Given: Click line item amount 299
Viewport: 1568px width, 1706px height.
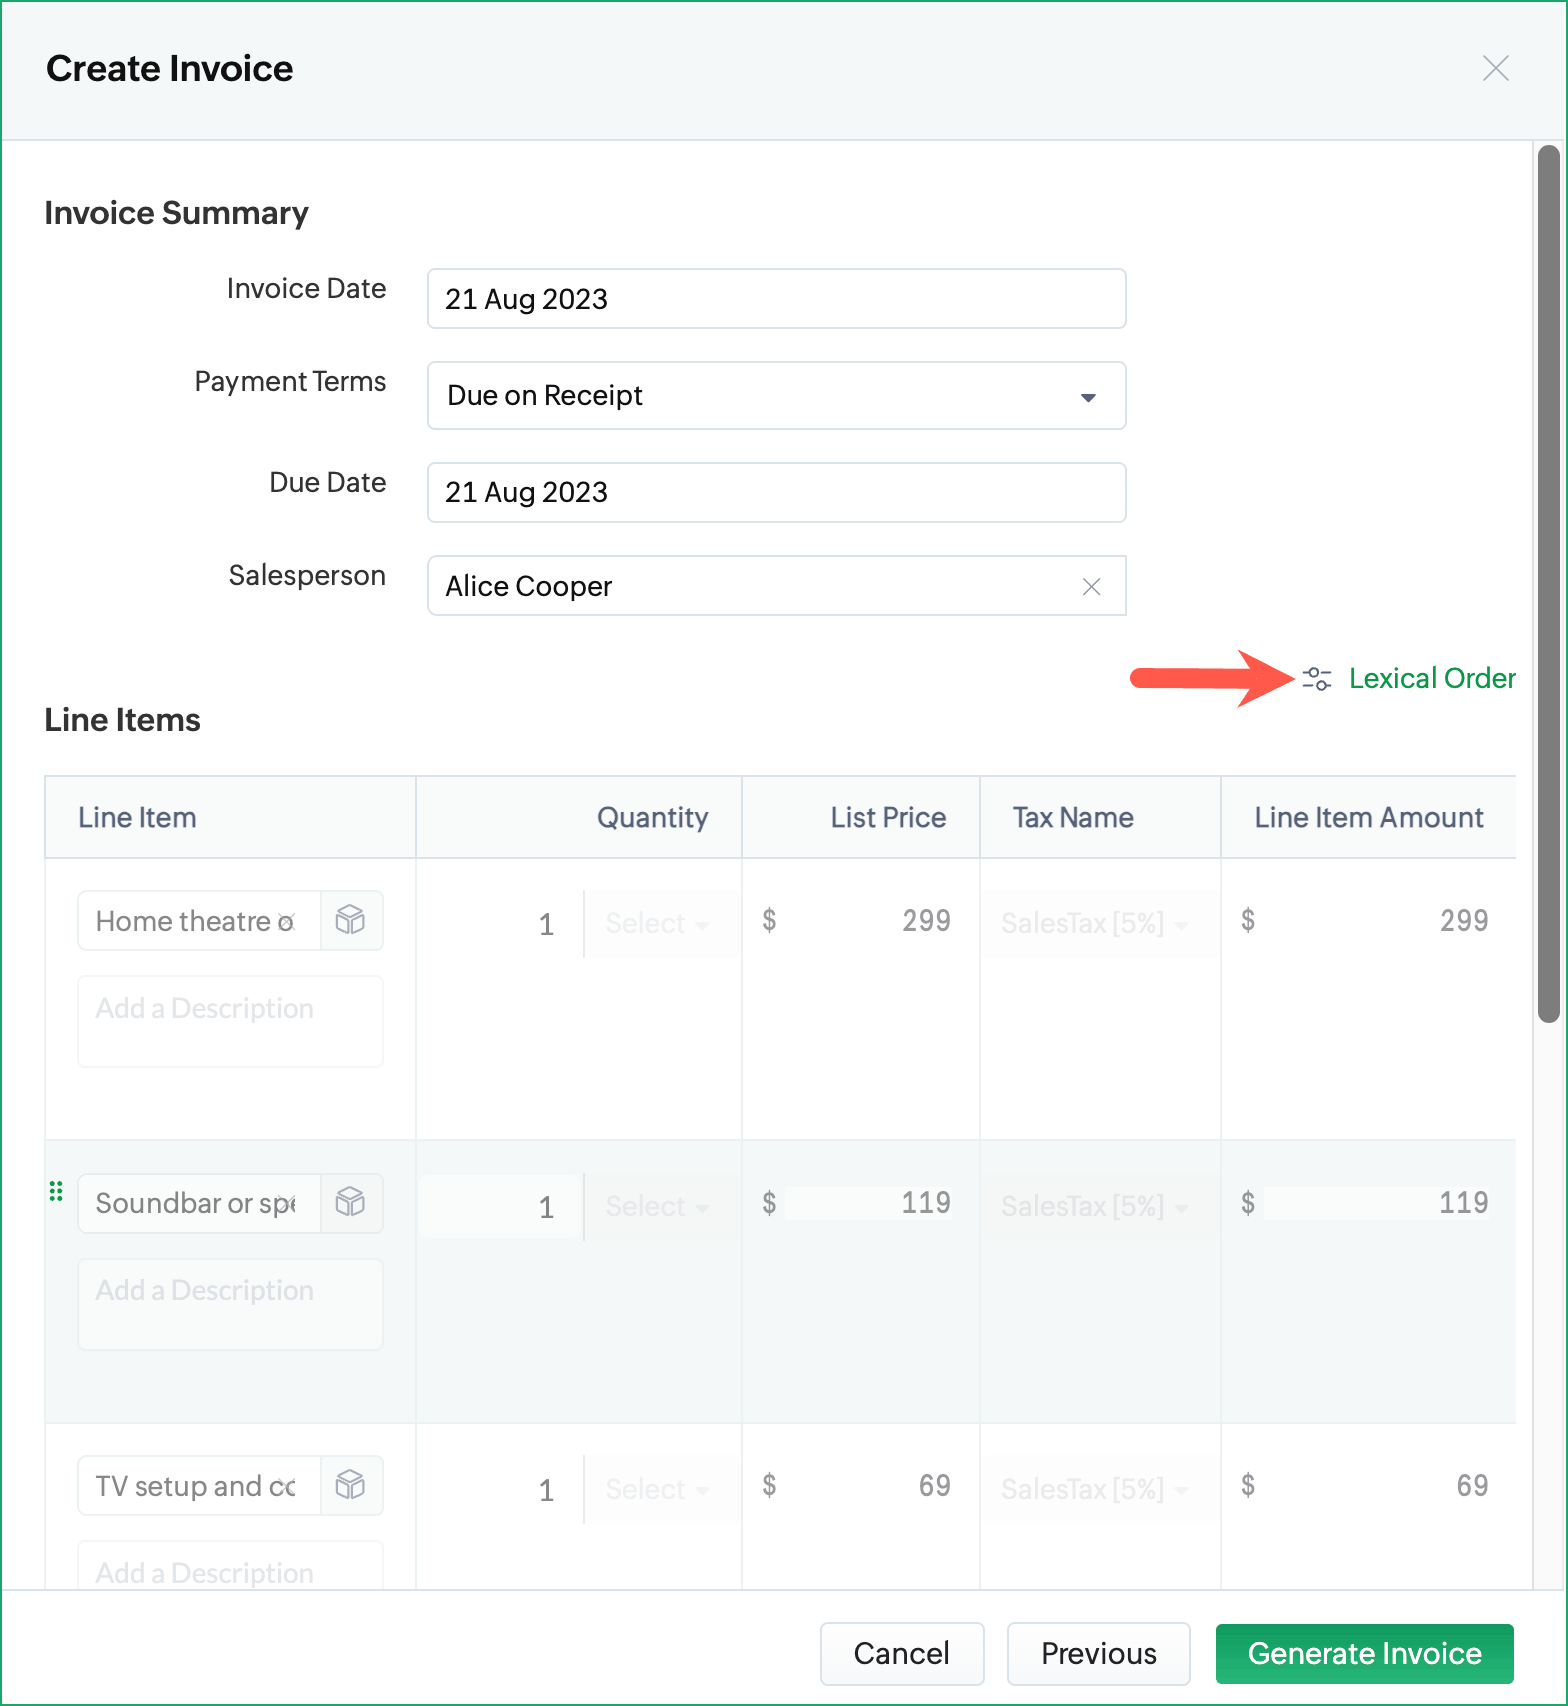Looking at the screenshot, I should (x=1464, y=920).
